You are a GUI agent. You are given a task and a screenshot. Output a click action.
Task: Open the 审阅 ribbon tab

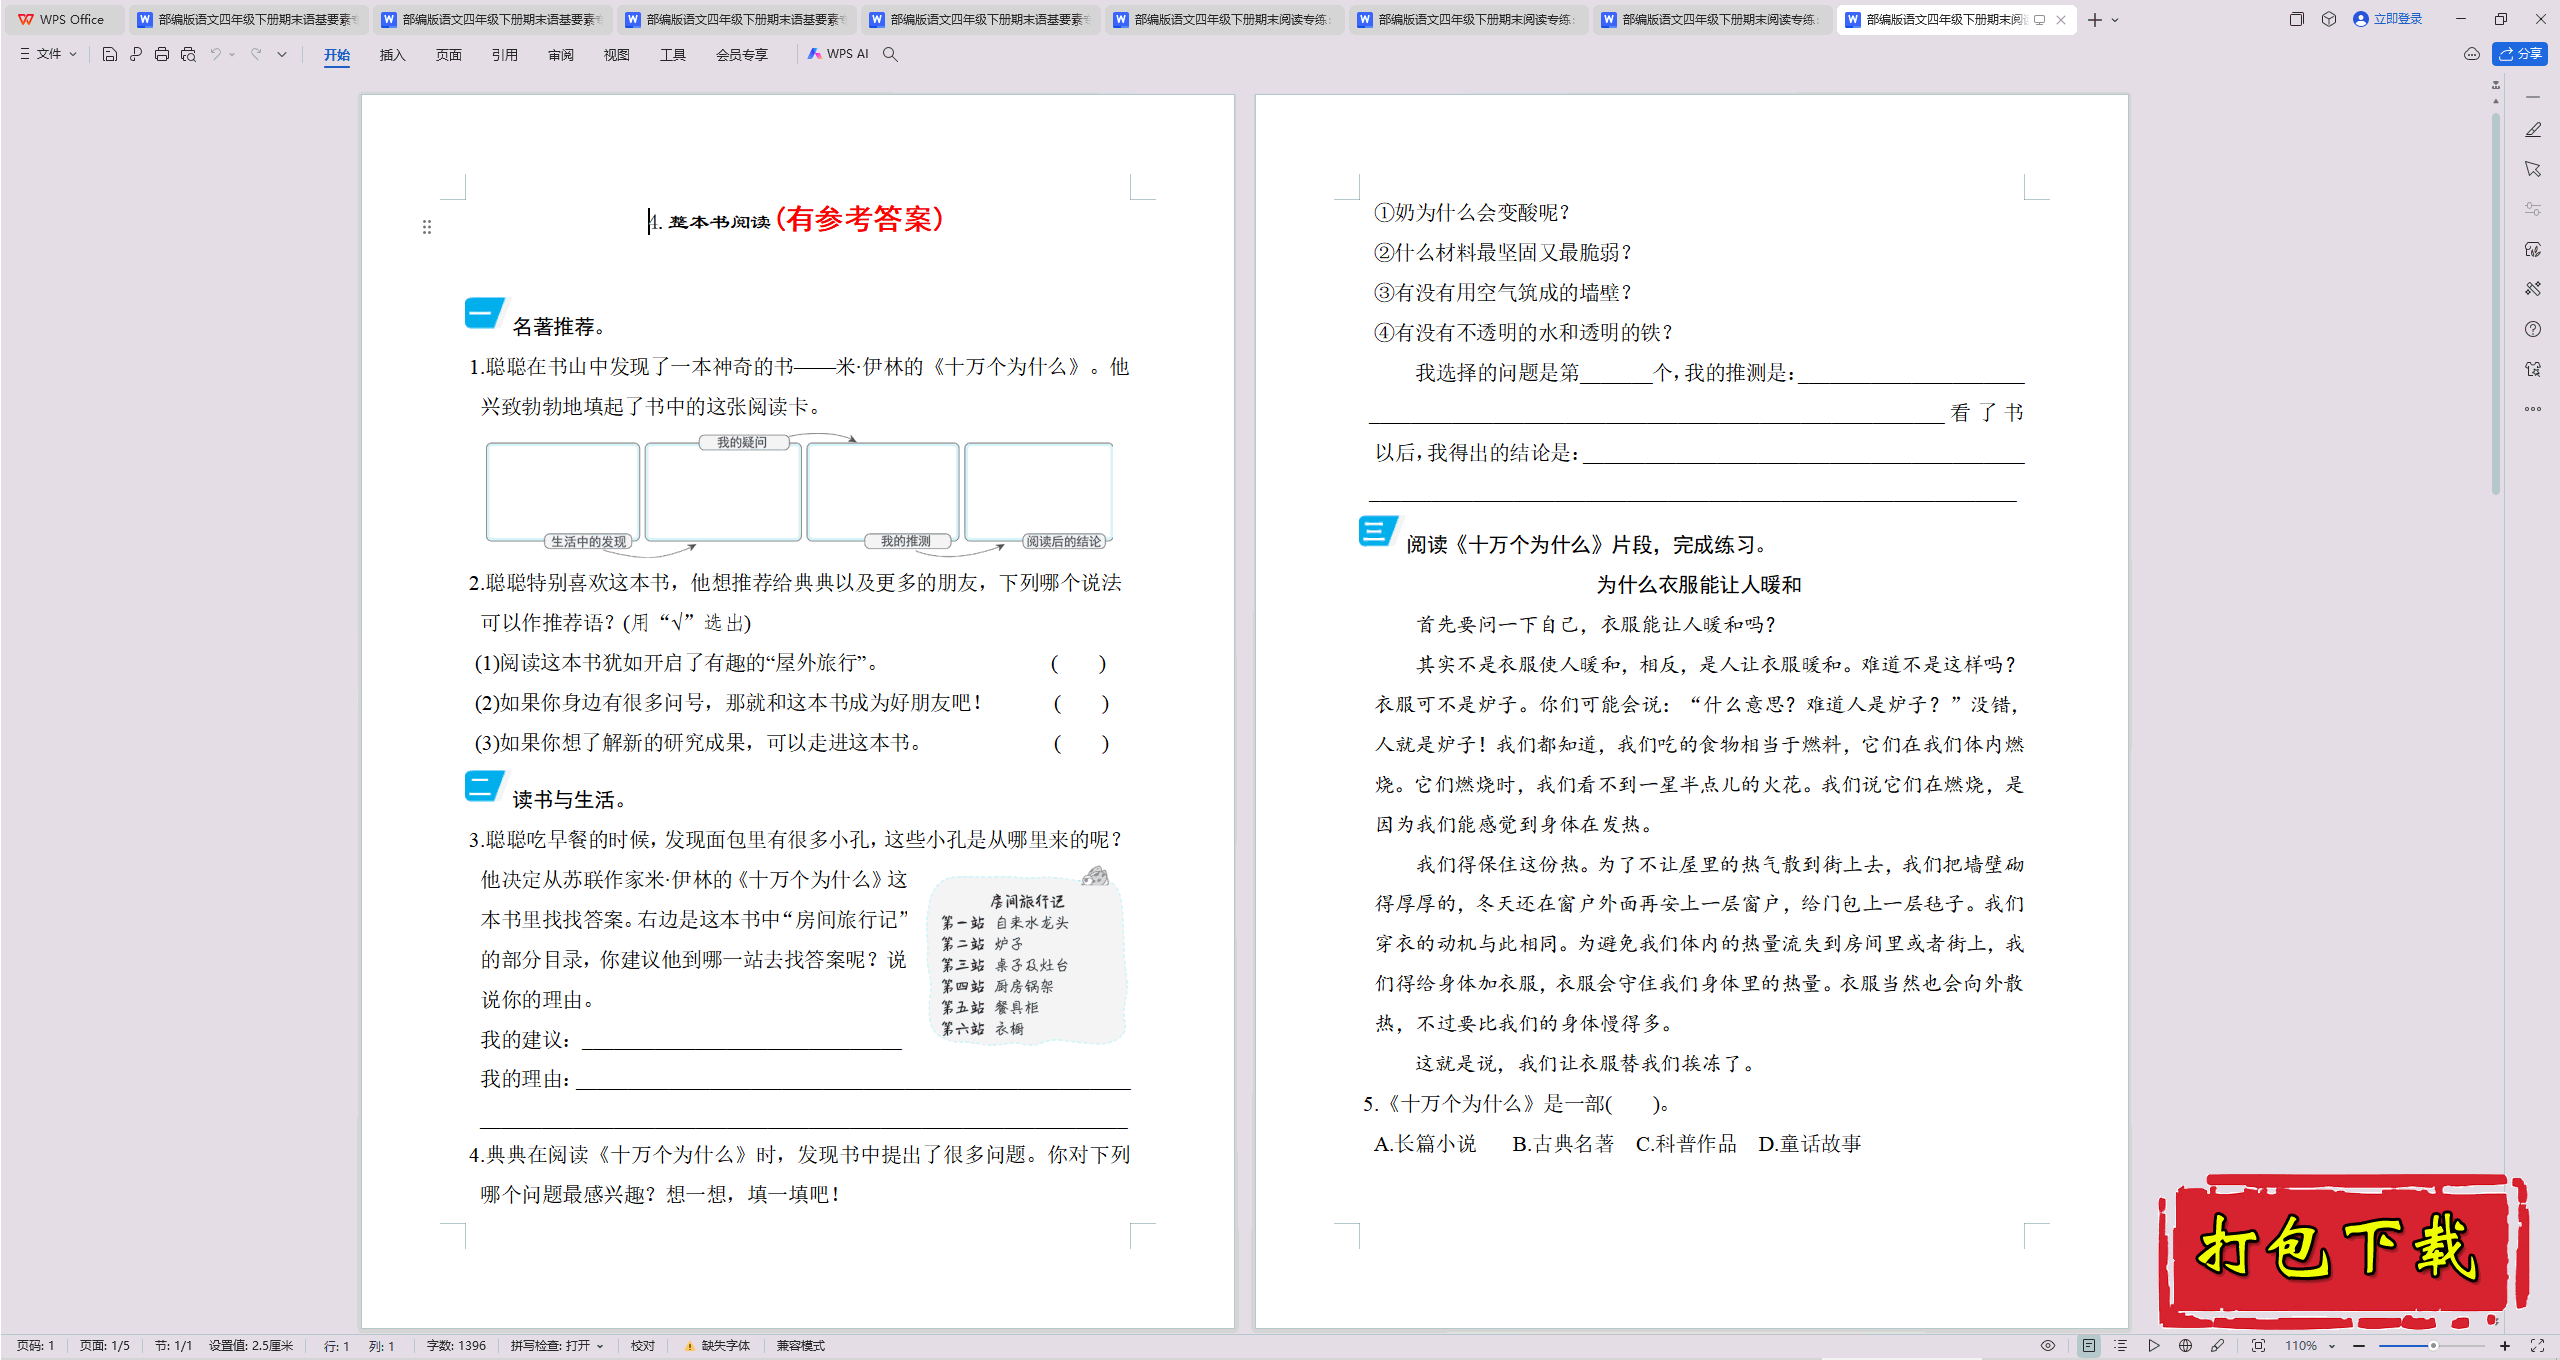tap(561, 55)
